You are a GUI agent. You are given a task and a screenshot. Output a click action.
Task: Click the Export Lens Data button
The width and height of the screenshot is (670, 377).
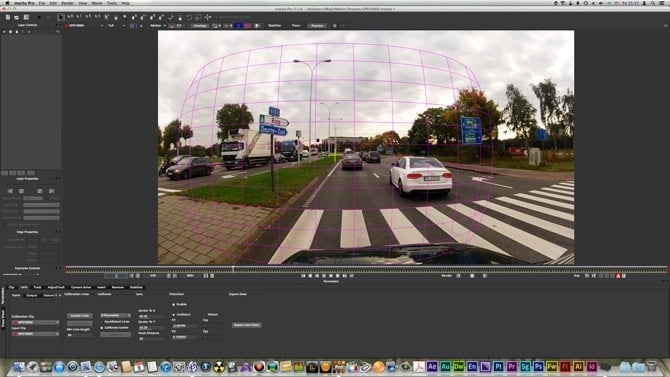coord(247,325)
